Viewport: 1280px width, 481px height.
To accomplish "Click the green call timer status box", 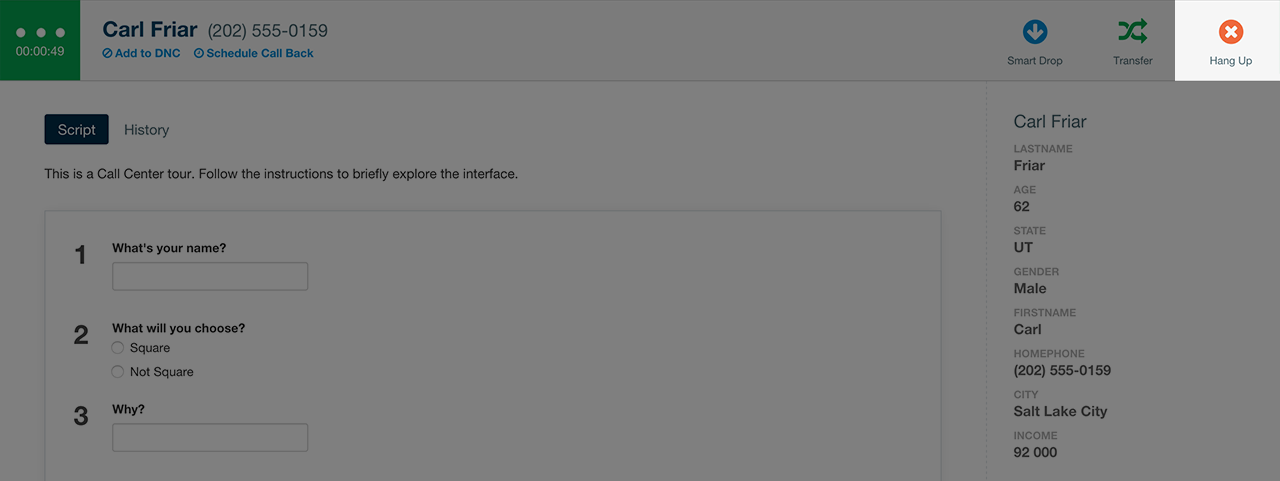I will (x=40, y=40).
